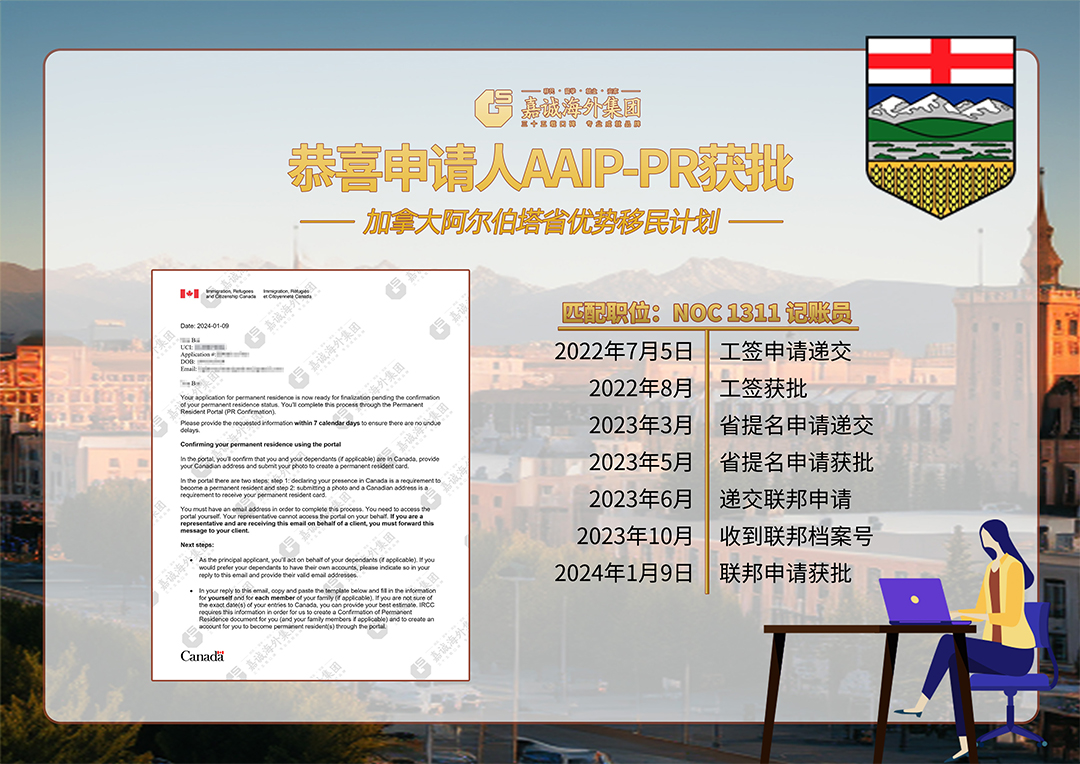Click the gold GS company logo icon

coord(493,108)
